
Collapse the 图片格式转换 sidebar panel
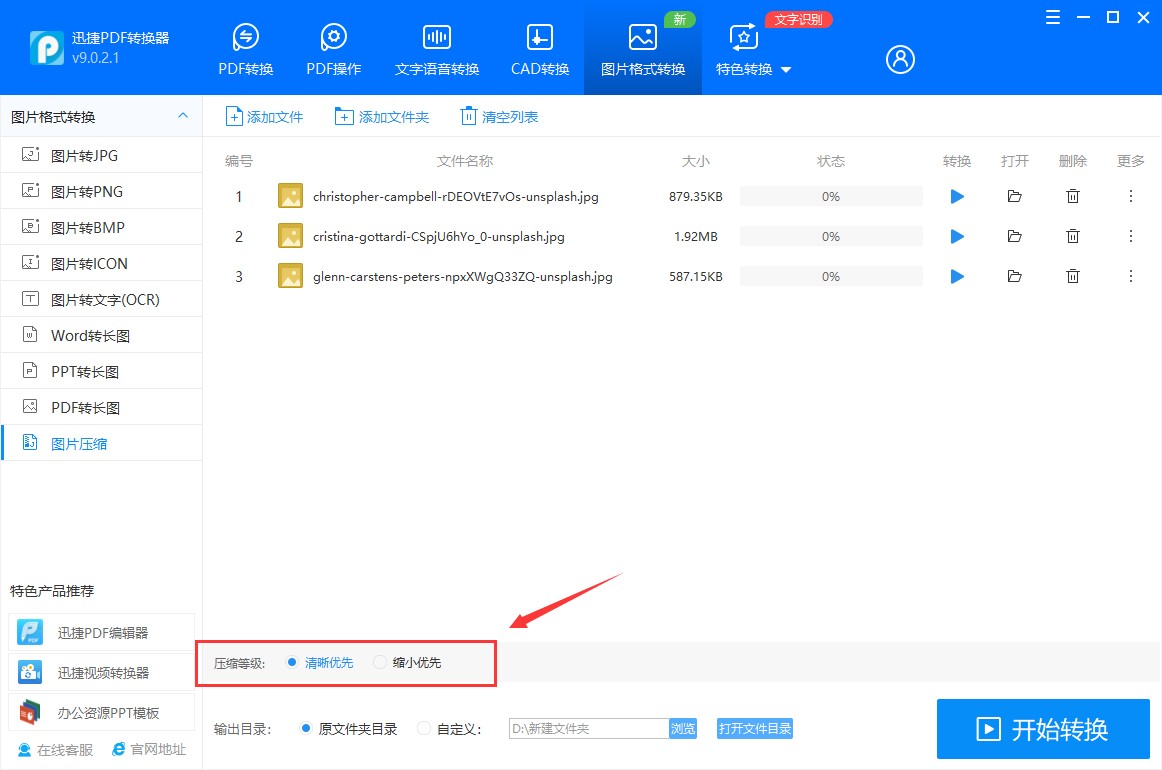[x=183, y=116]
